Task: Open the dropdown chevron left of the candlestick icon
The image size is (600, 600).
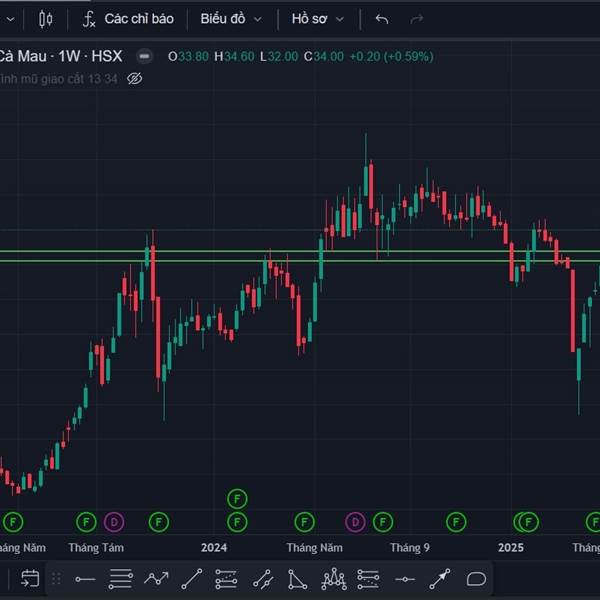Action: point(10,19)
